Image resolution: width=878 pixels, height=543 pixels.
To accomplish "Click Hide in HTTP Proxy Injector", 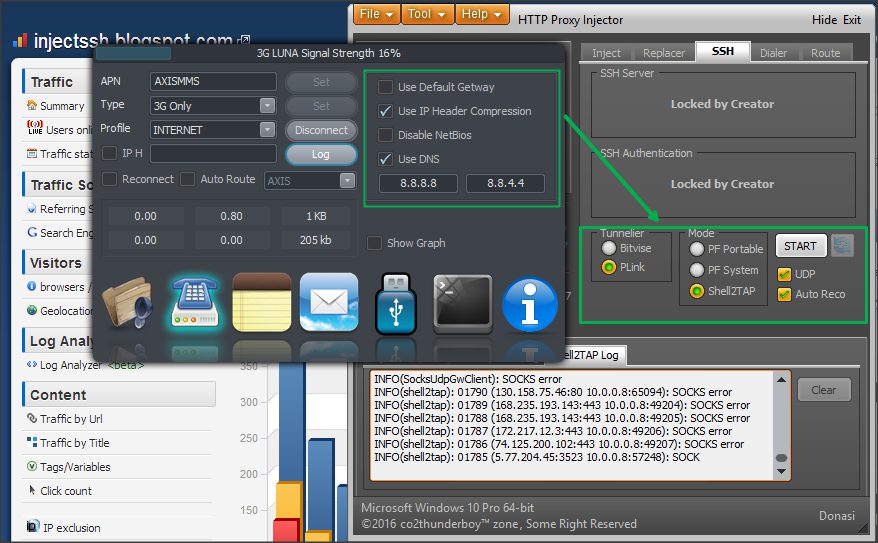I will tap(824, 20).
